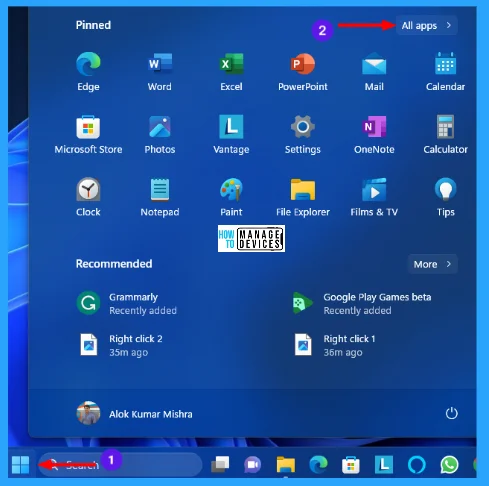Open the Right click 2 file
This screenshot has width=489, height=486.
point(121,345)
